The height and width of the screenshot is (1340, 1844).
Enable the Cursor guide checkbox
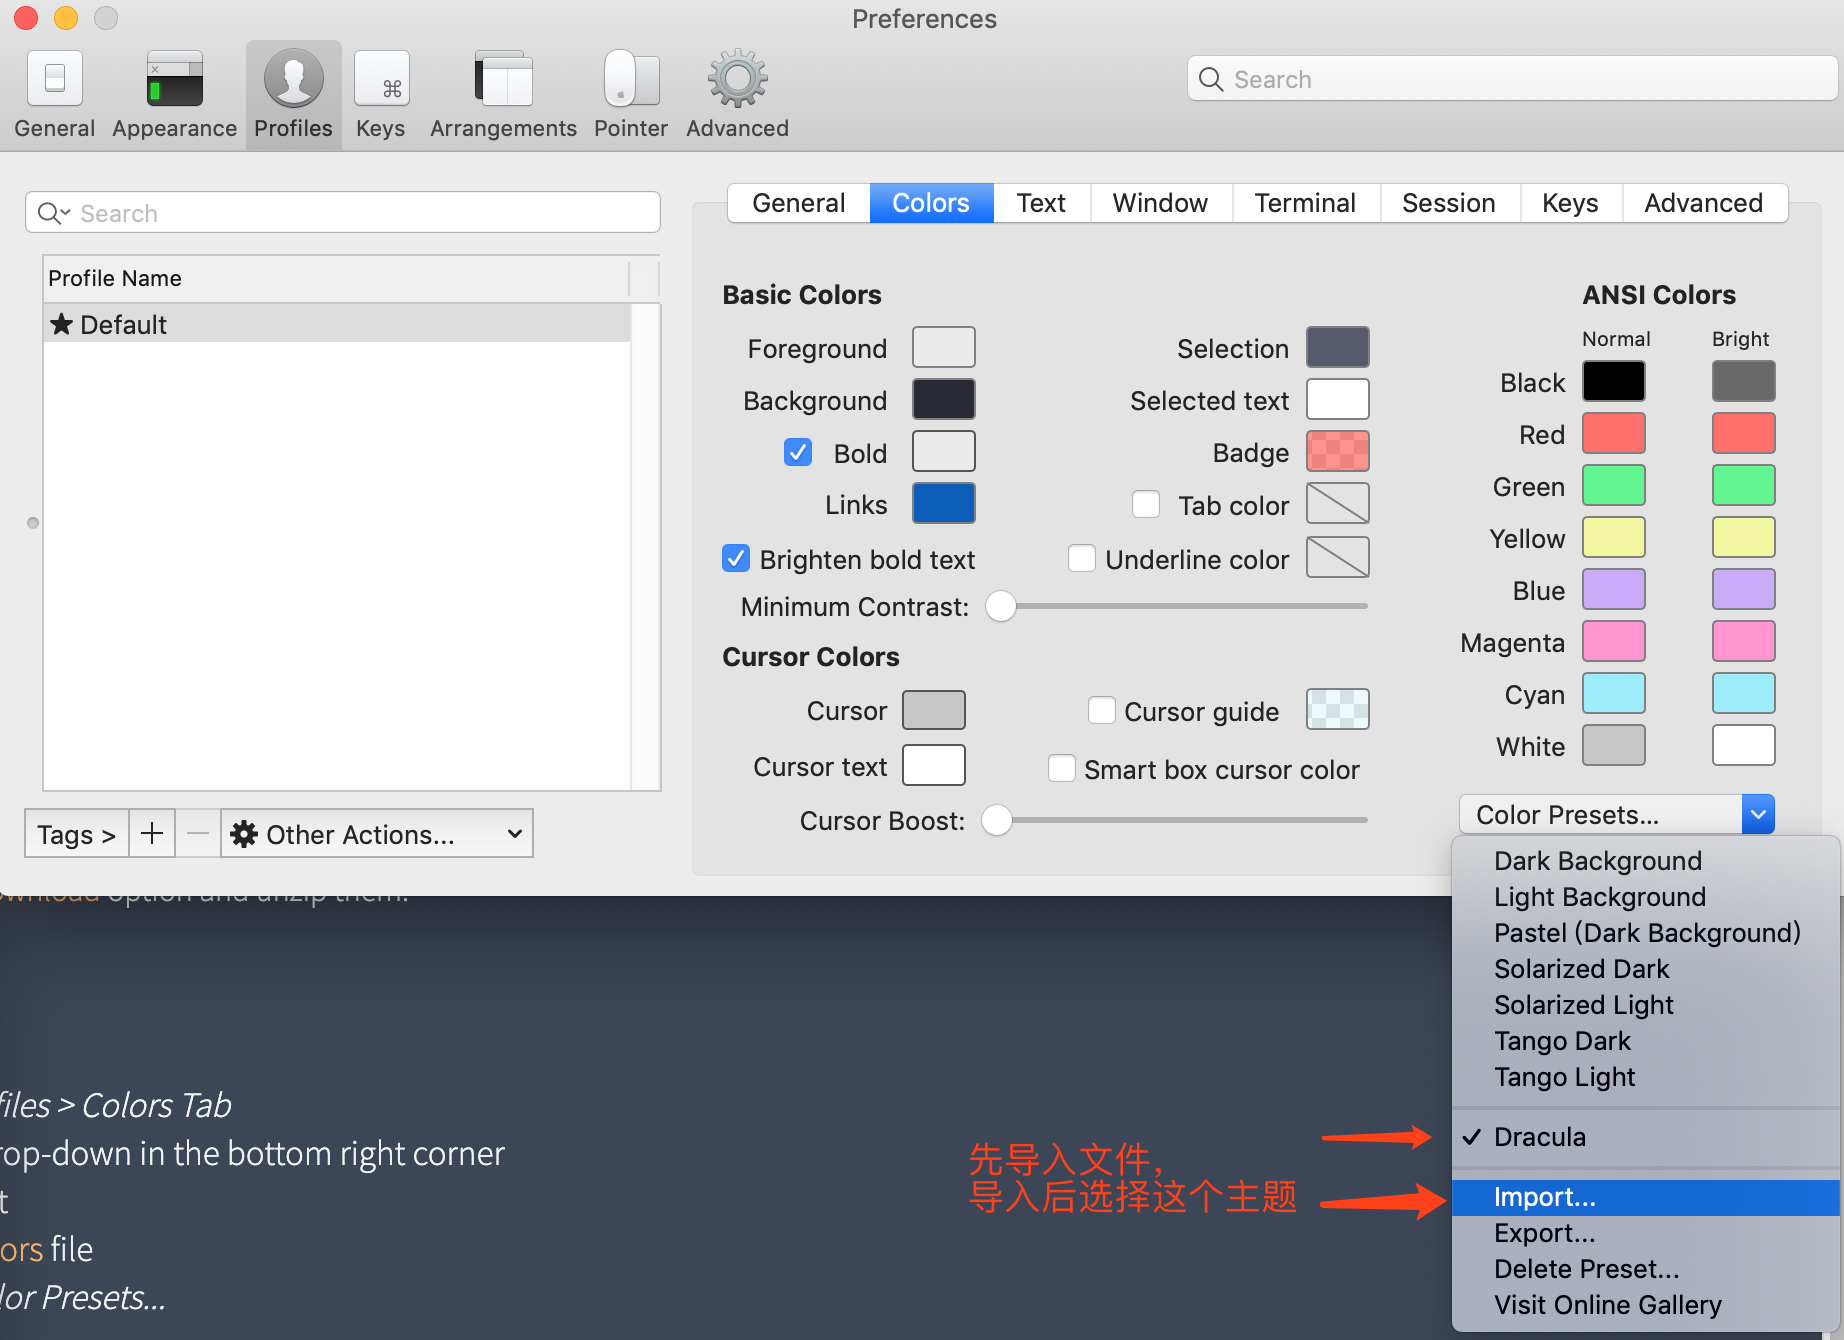point(1101,710)
